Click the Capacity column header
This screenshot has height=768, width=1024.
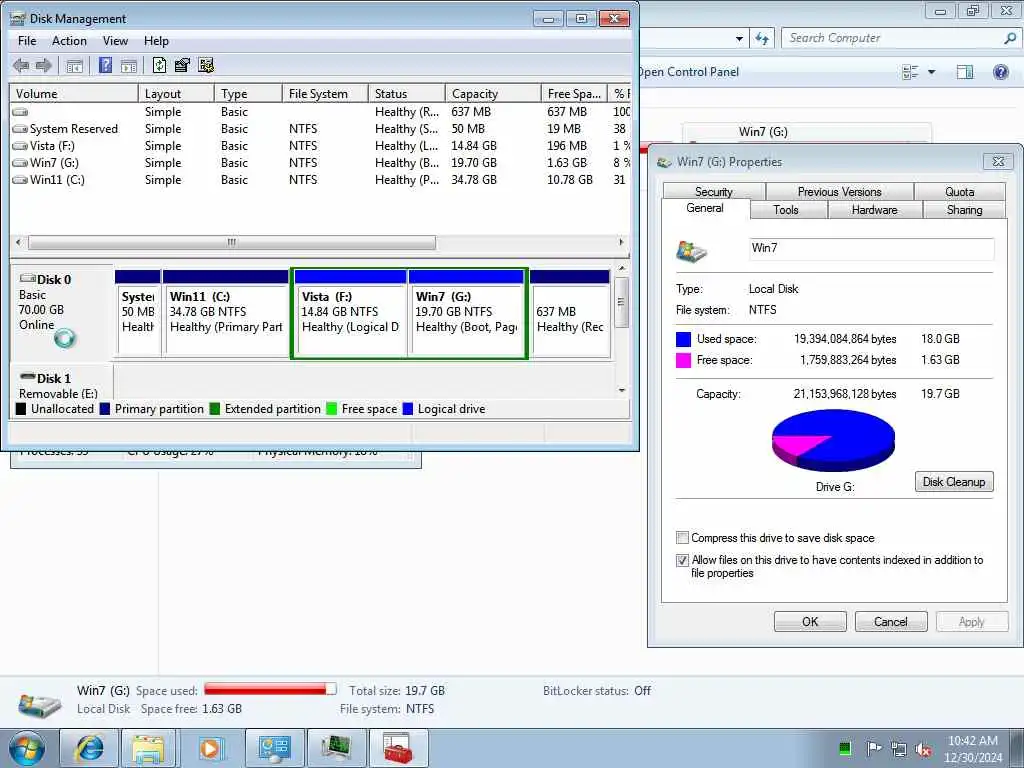click(493, 93)
